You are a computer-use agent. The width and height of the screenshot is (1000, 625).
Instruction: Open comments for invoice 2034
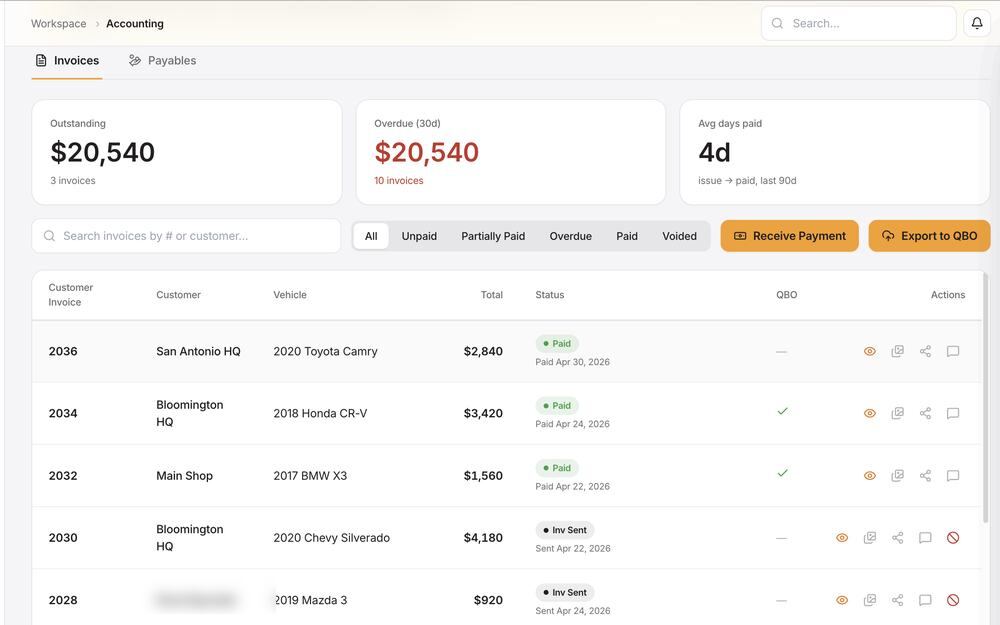tap(953, 413)
